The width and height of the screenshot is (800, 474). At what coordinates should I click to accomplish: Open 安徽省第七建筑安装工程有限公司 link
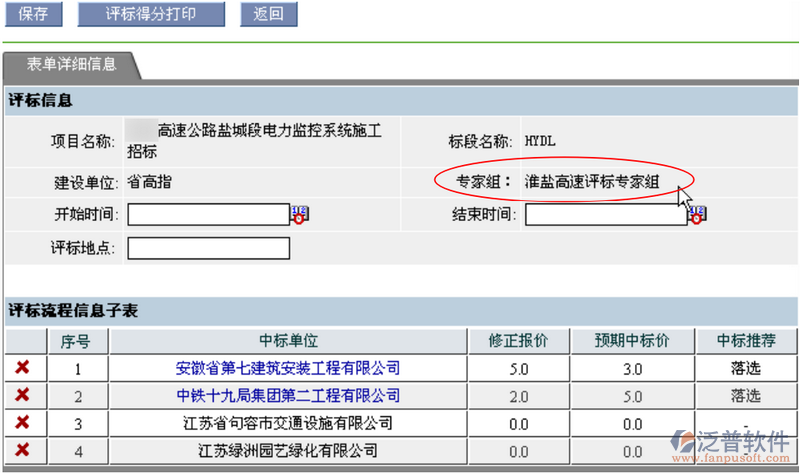(288, 369)
